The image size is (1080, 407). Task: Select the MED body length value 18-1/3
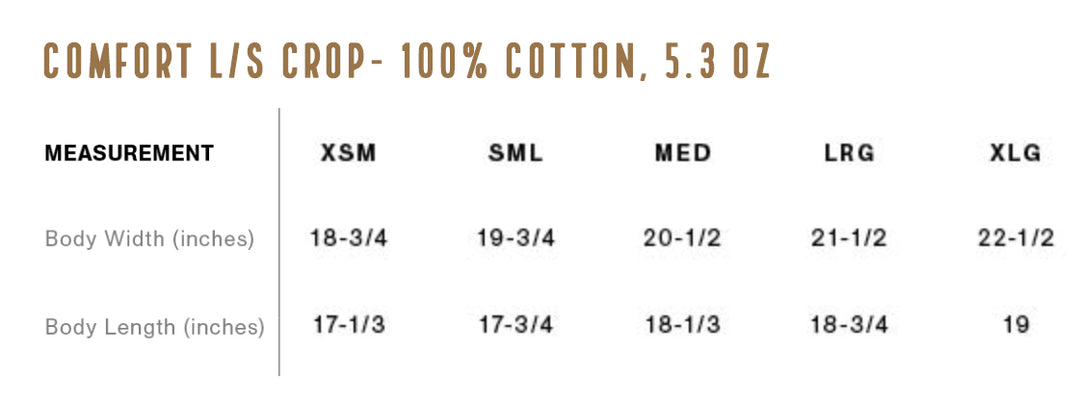[683, 326]
